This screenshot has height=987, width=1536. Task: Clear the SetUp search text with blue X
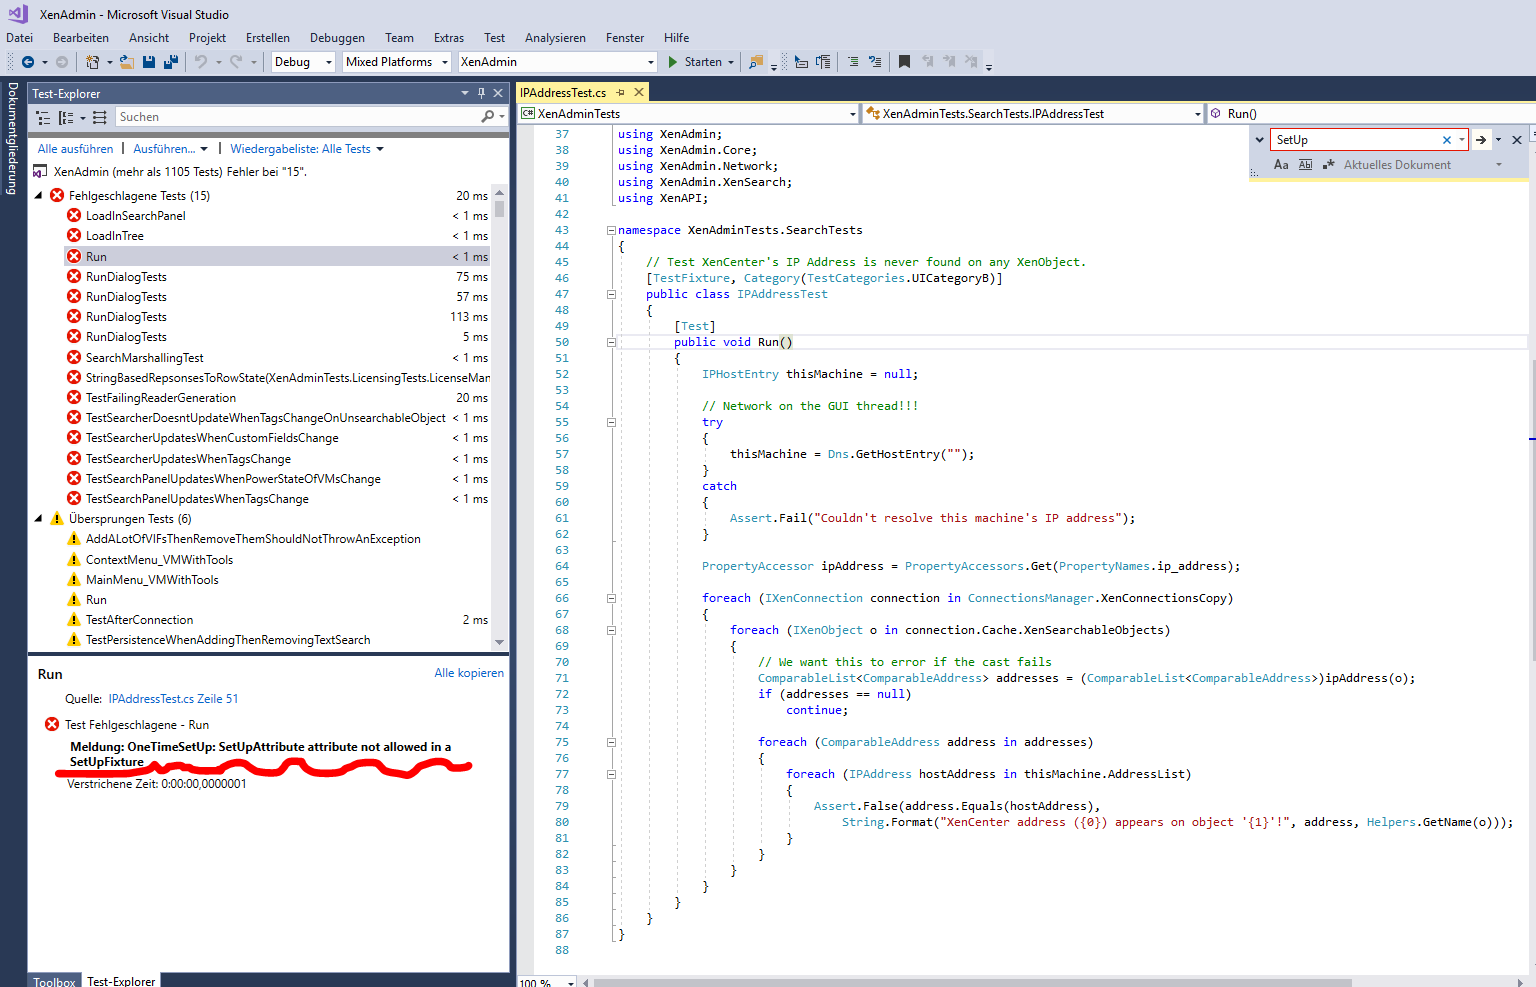click(1446, 140)
